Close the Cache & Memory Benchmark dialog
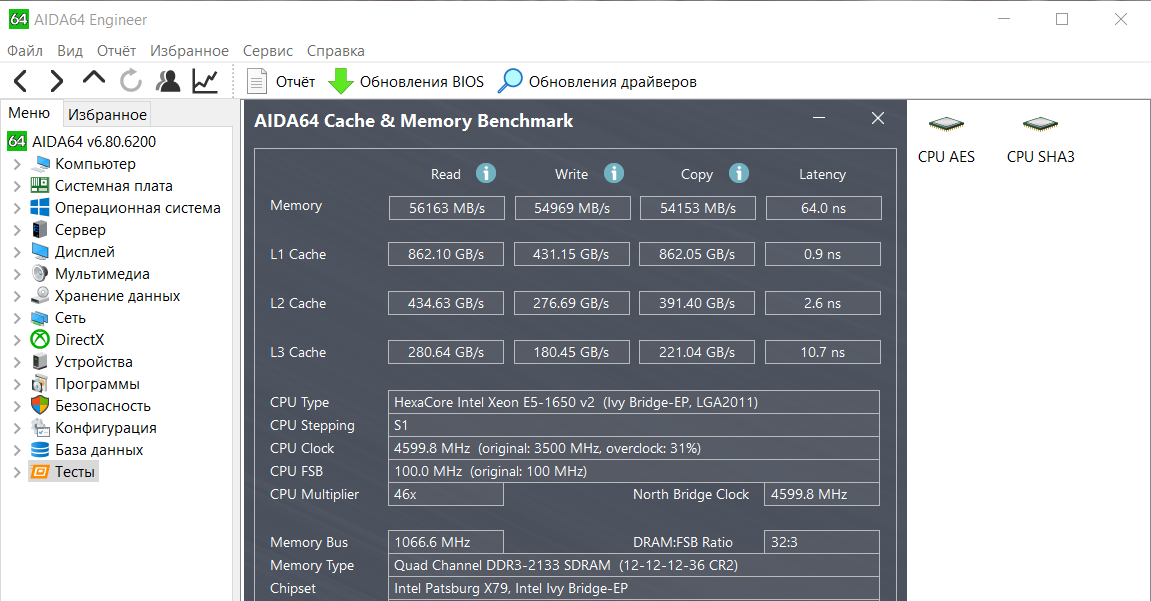The image size is (1151, 601). pyautogui.click(x=878, y=119)
